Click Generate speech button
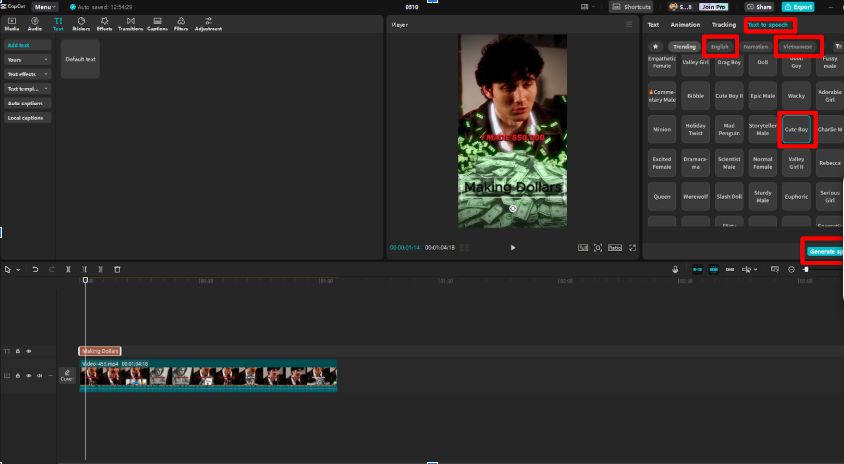Image resolution: width=844 pixels, height=464 pixels. coord(825,251)
